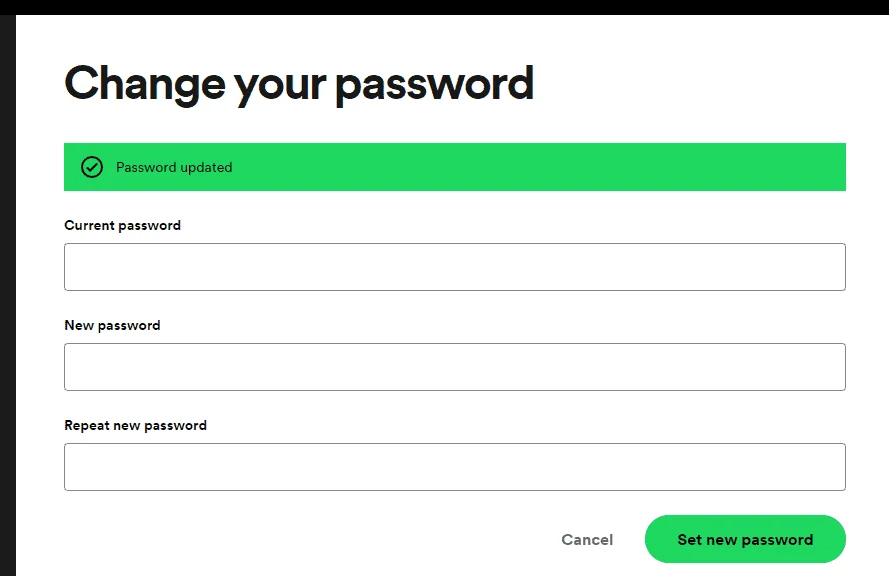
Task: Click the word 'Repeat' in the last field label
Action: 87,426
